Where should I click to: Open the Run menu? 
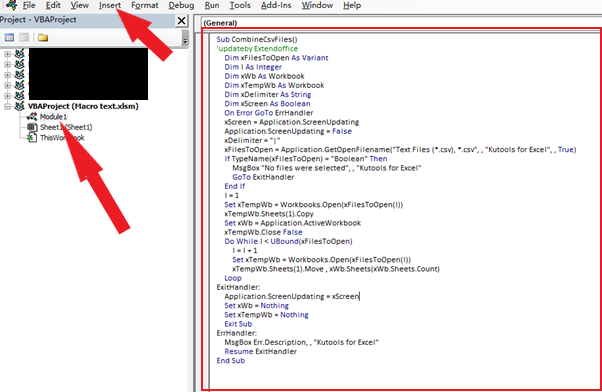pos(212,5)
